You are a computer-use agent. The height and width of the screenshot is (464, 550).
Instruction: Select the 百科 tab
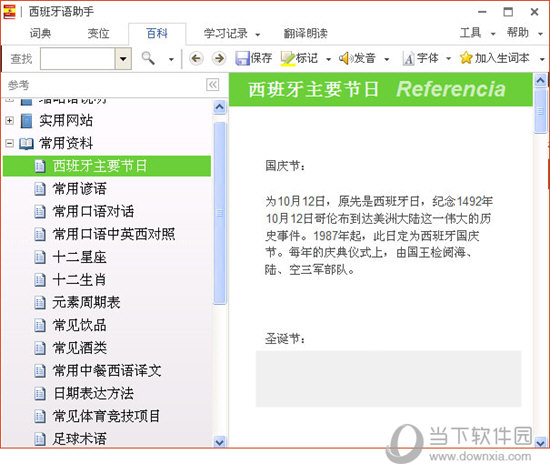tap(157, 34)
